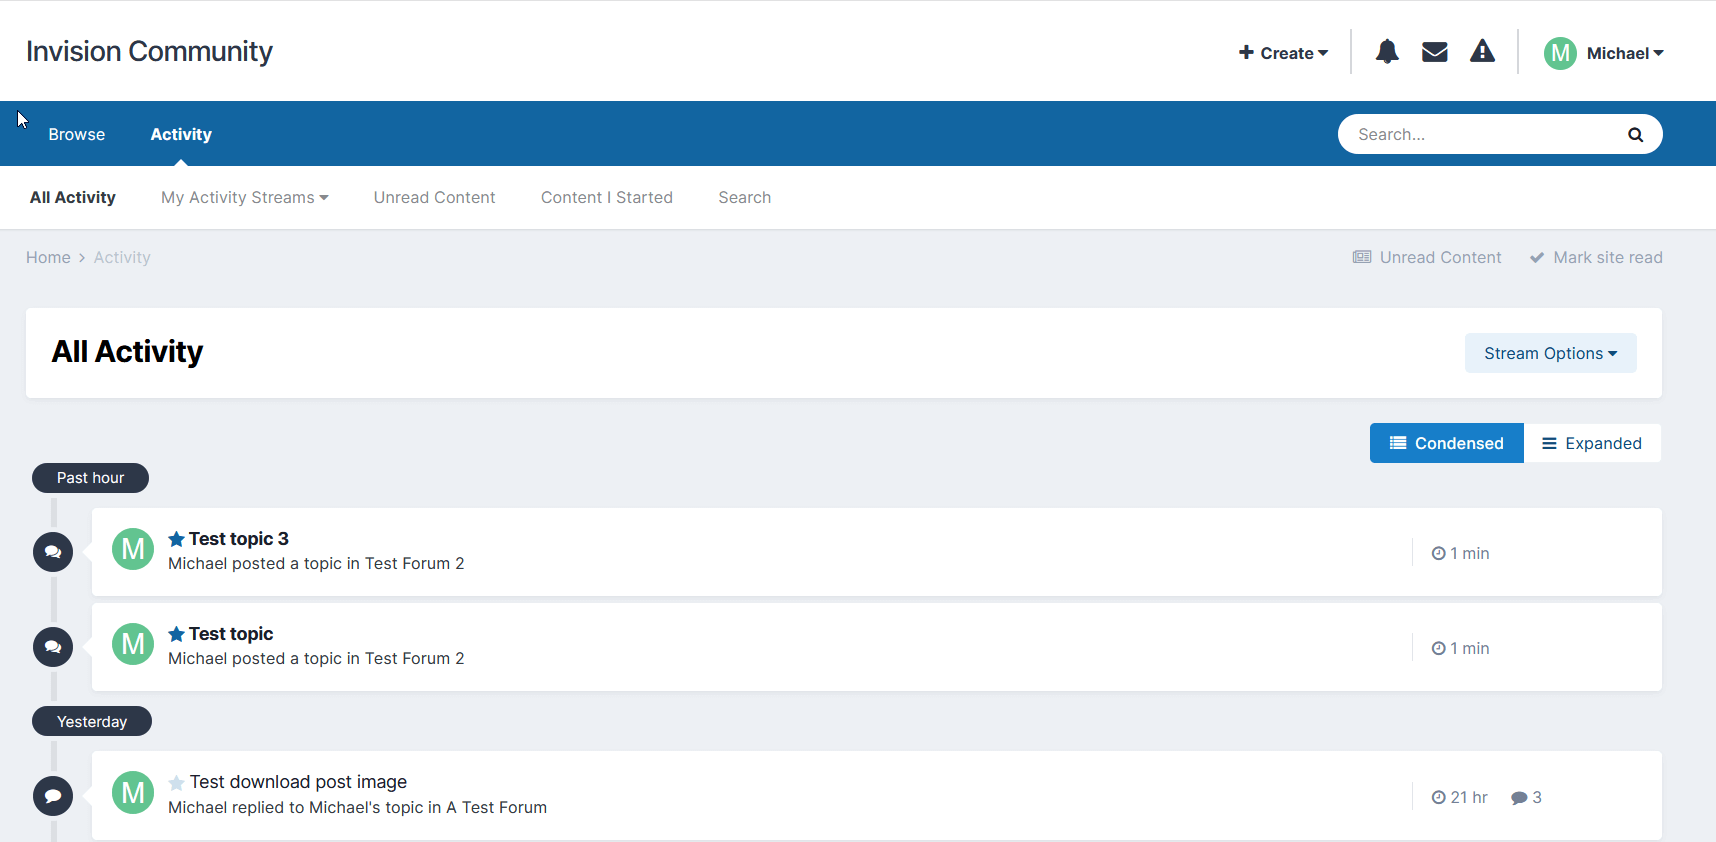This screenshot has height=842, width=1716.
Task: Click the reply bubble icon for Test download post image
Action: [x=53, y=796]
